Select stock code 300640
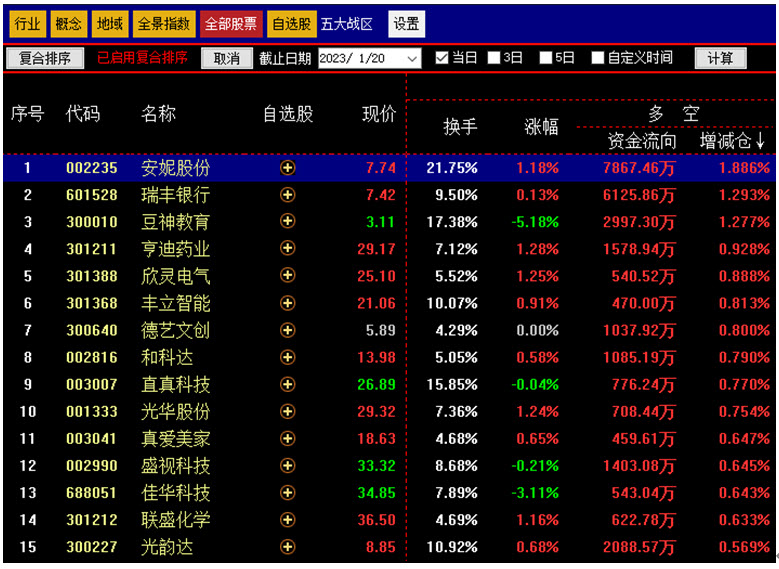 point(92,330)
